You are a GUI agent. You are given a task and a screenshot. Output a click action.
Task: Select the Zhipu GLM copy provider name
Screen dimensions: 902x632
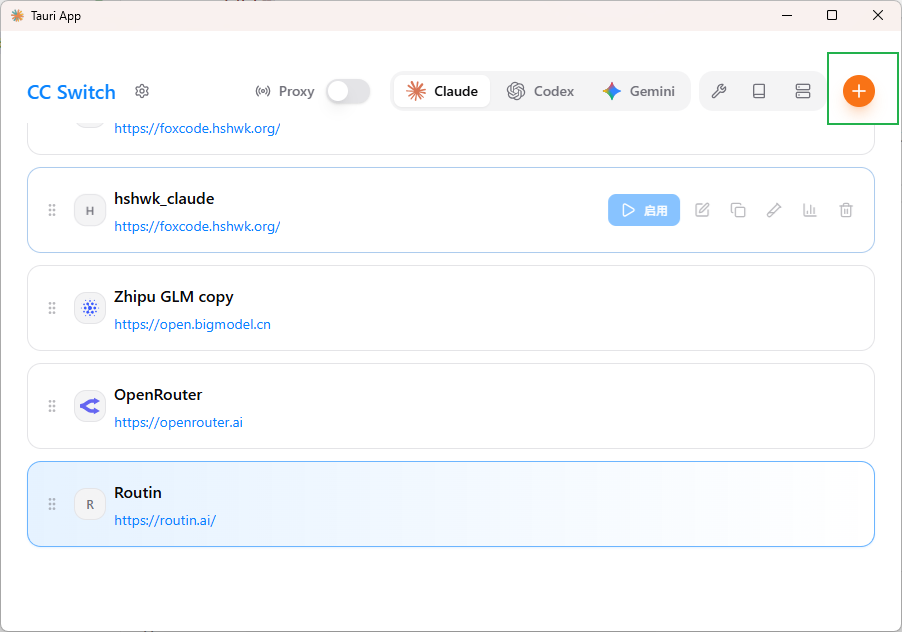pos(174,297)
